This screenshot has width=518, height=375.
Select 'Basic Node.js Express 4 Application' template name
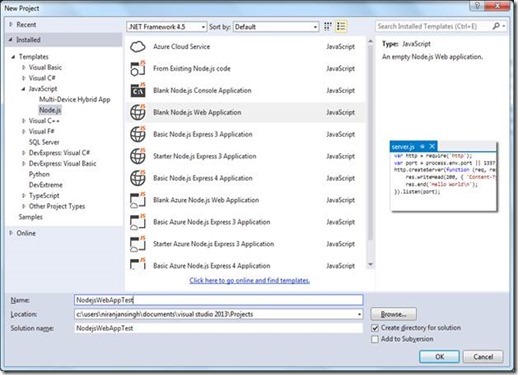(203, 178)
